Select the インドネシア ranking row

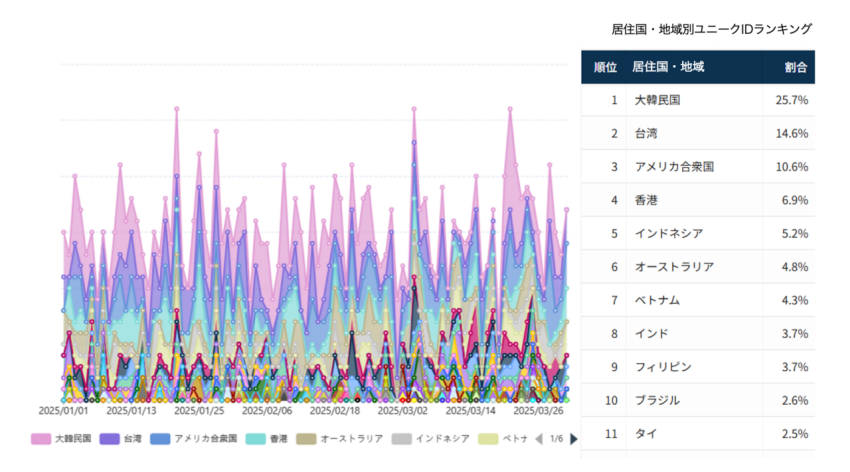(698, 234)
